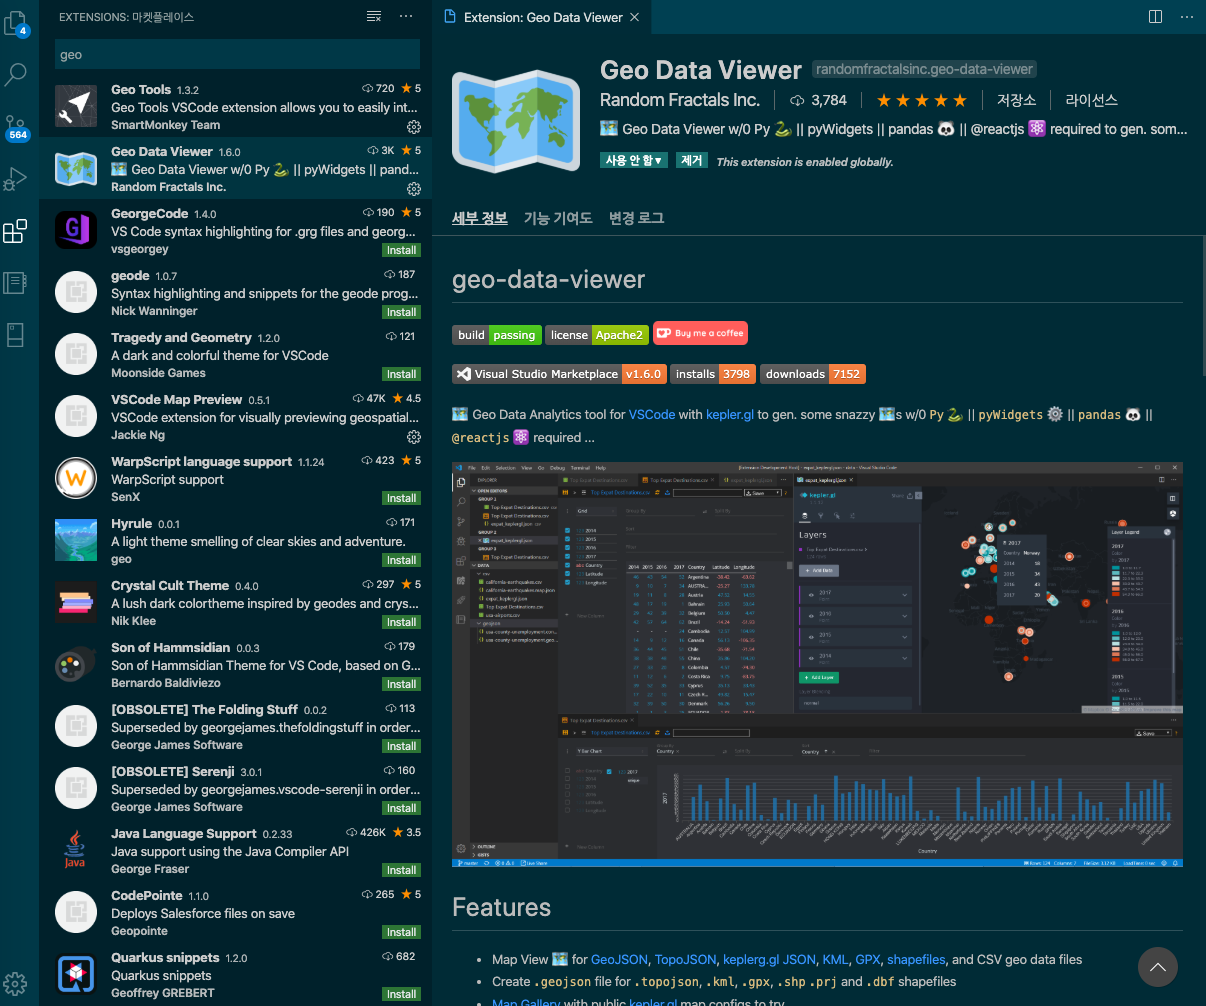This screenshot has height=1006, width=1206.
Task: Open the Search view
Action: tap(15, 74)
